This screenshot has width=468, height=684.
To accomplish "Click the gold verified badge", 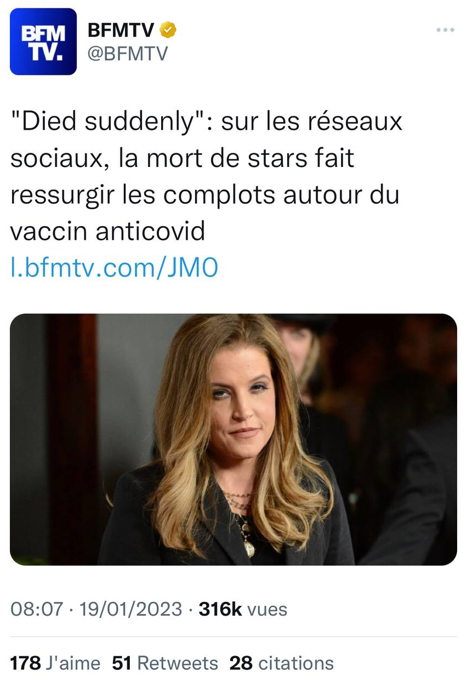I will 168,30.
